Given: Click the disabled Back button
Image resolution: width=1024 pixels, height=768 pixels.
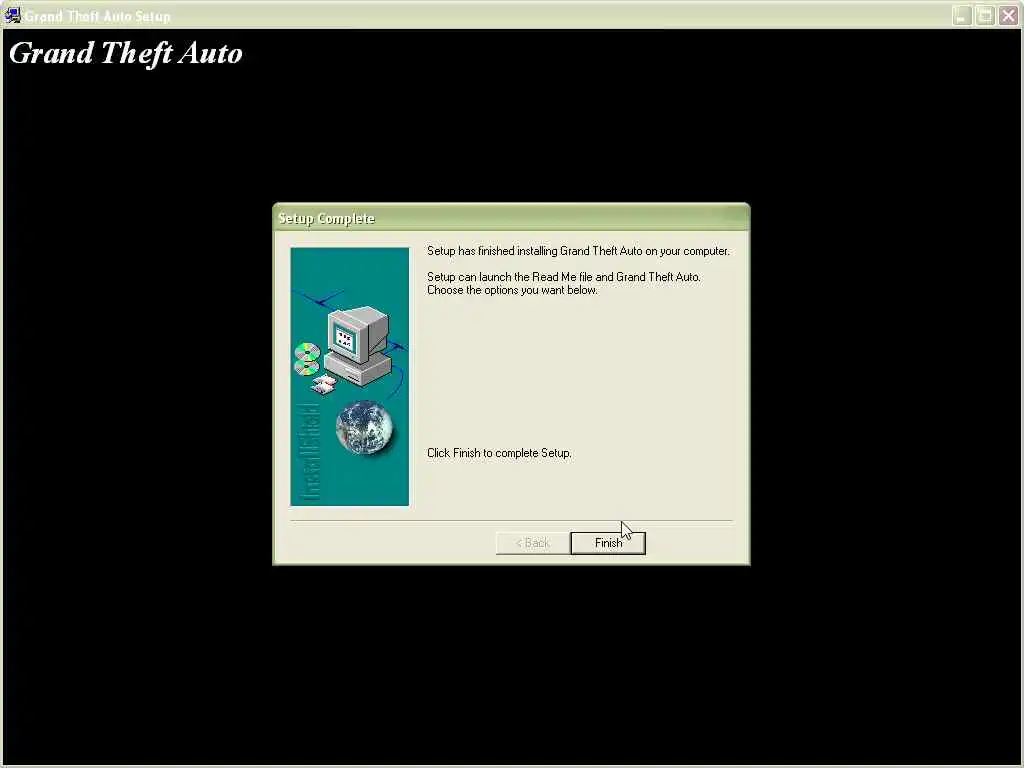Looking at the screenshot, I should (x=533, y=543).
